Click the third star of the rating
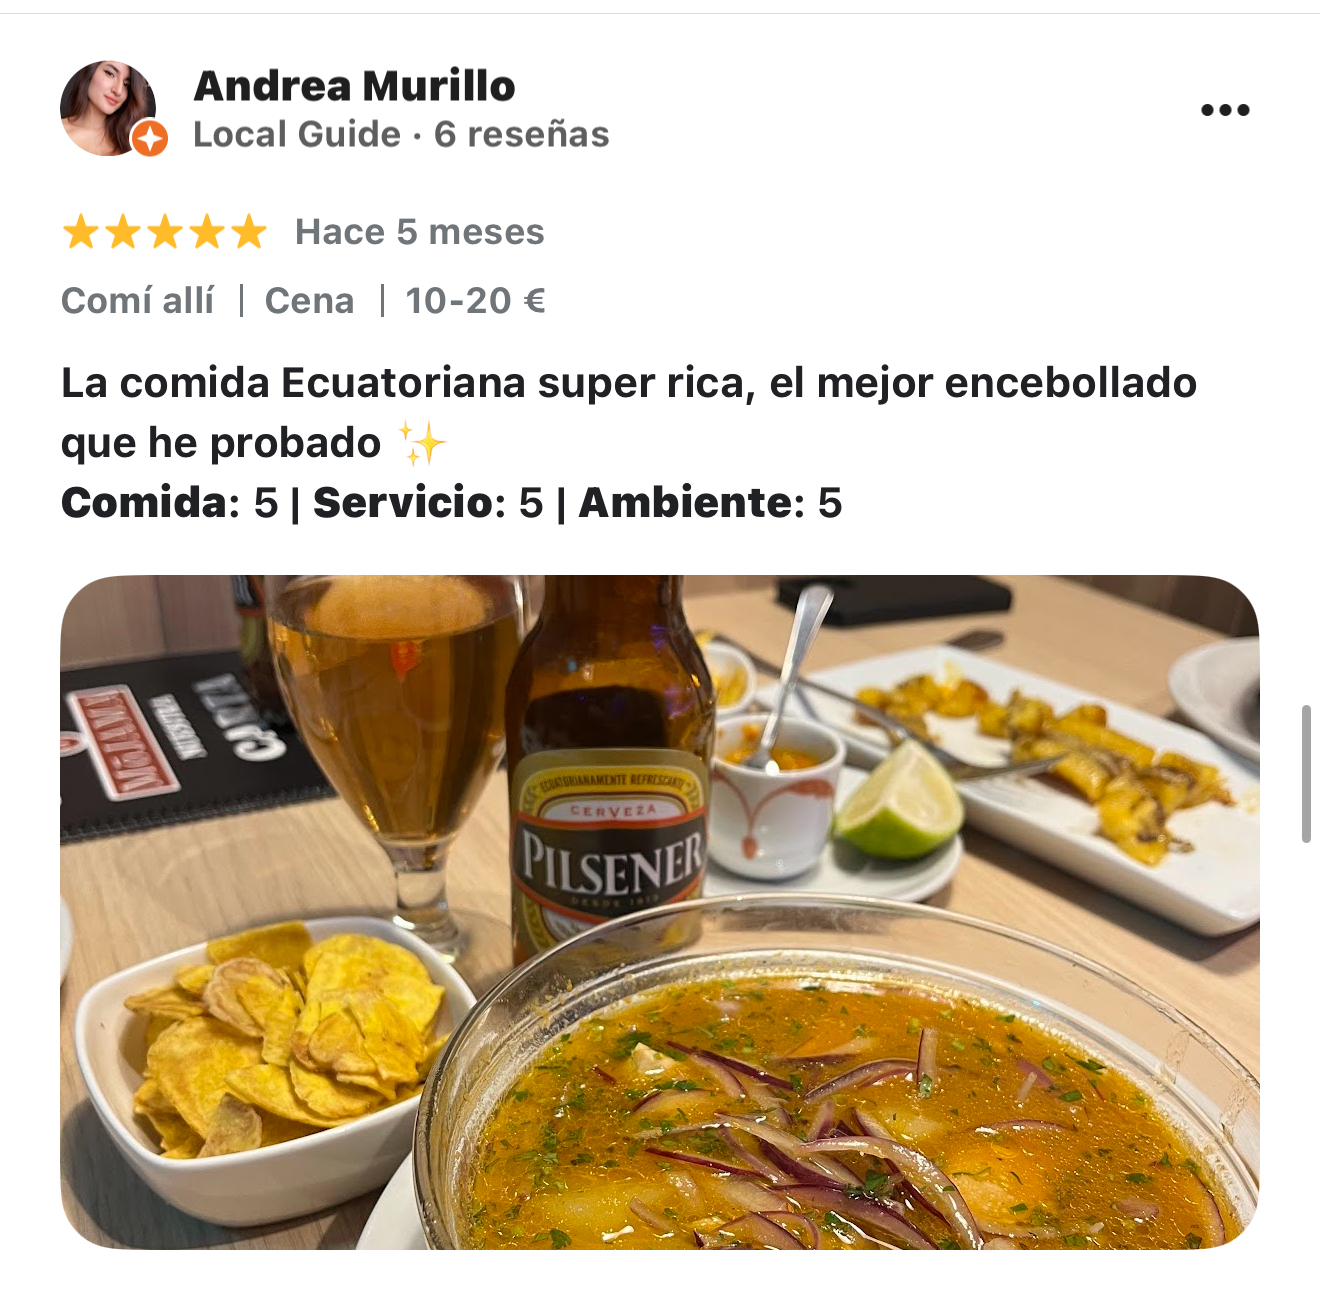 (x=164, y=232)
